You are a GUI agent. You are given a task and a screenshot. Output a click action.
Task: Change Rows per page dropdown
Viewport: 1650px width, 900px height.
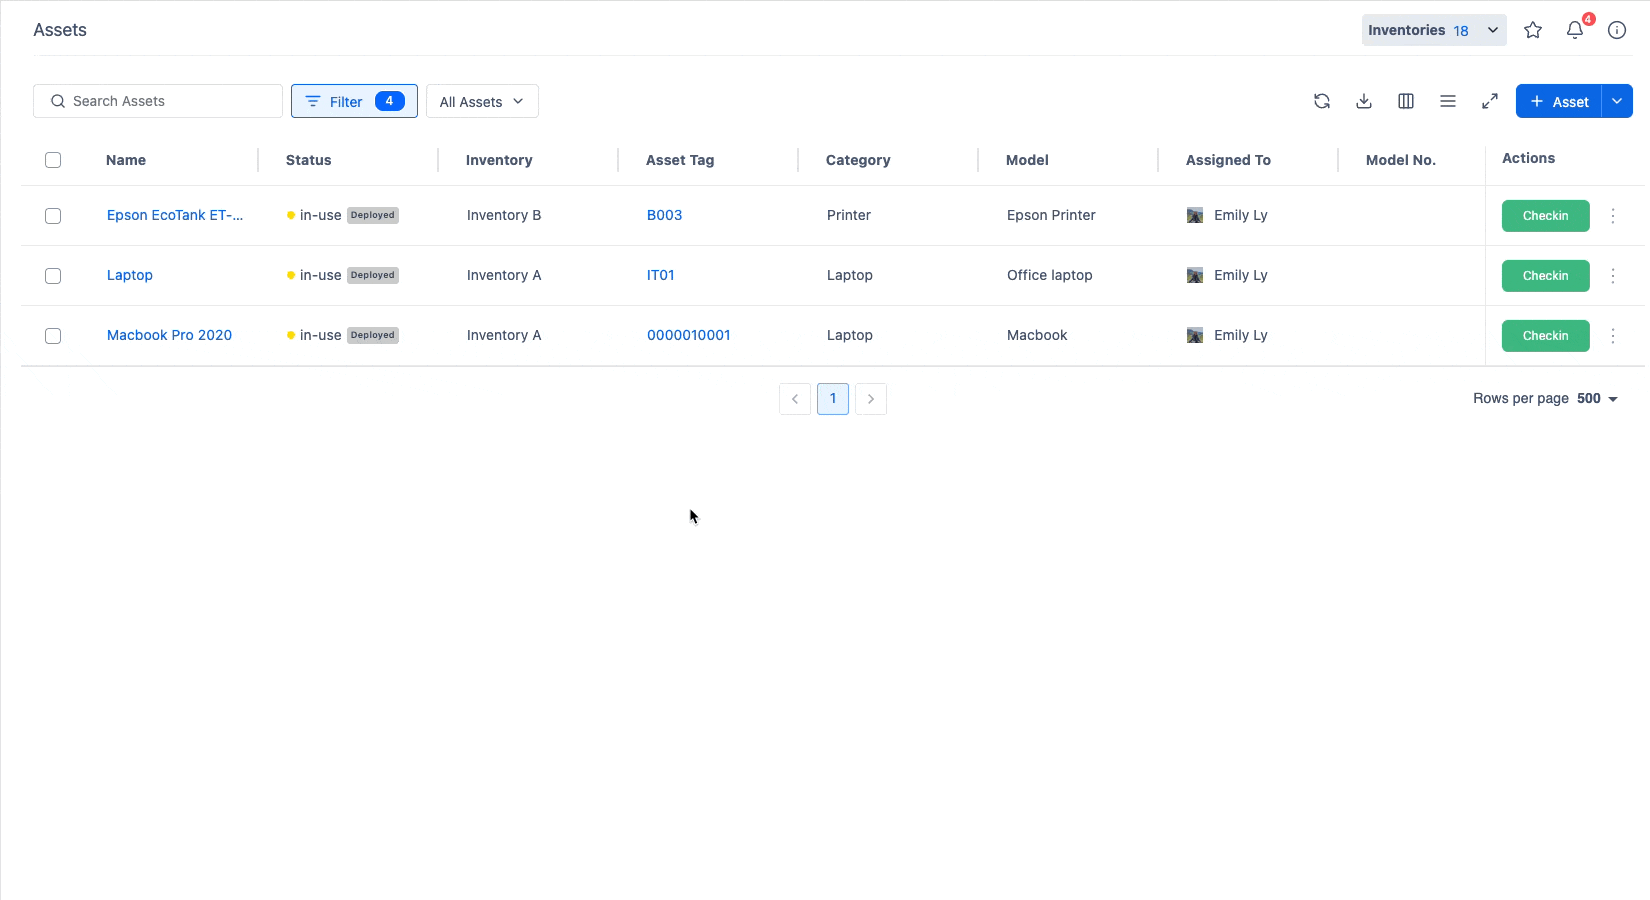tap(1597, 398)
